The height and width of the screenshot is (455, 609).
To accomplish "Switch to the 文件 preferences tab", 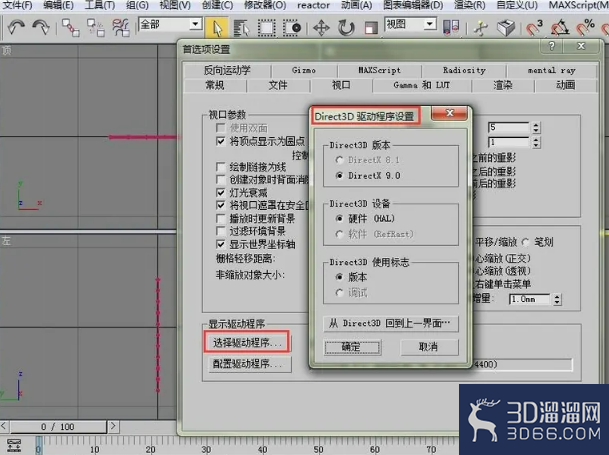I will (278, 85).
